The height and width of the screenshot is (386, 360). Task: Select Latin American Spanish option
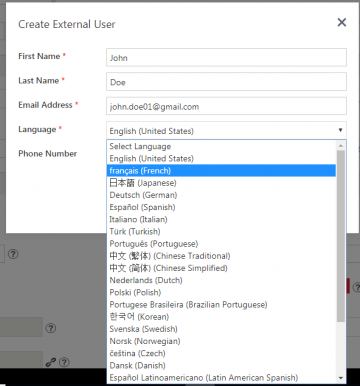coord(221,377)
